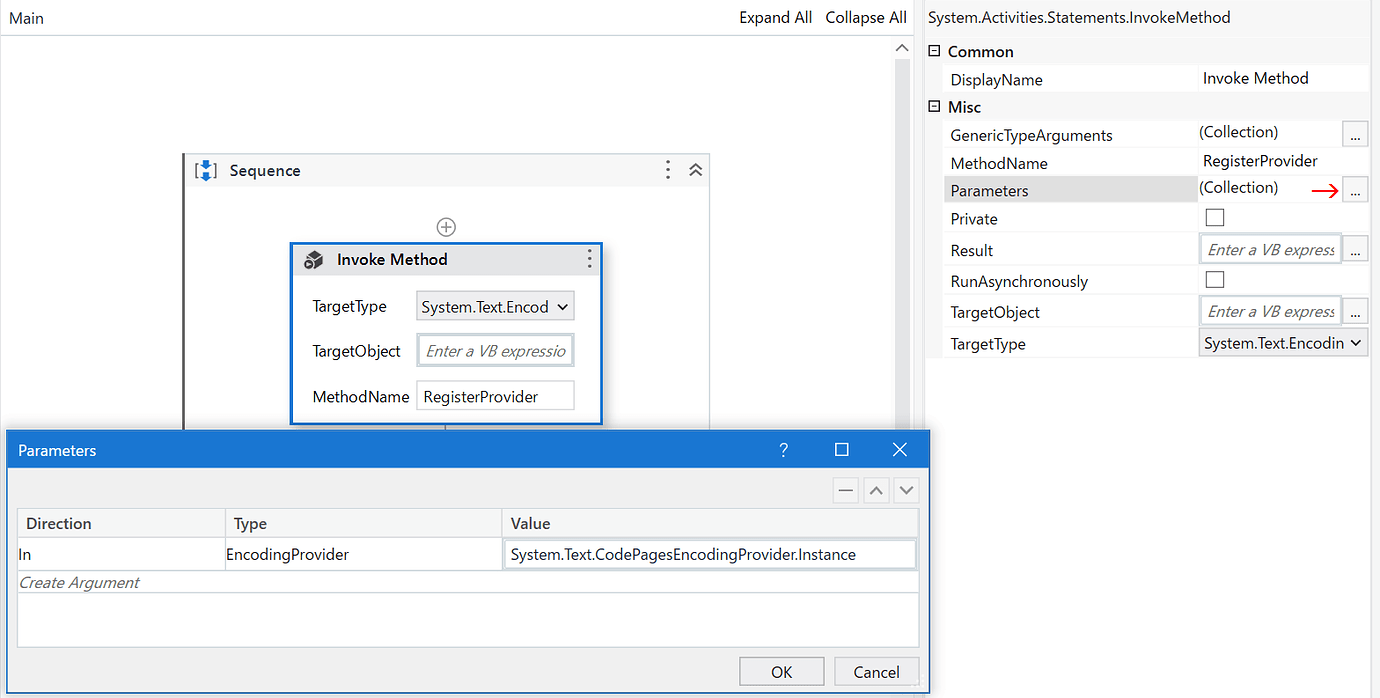Click the move argument down arrow icon

coord(906,490)
